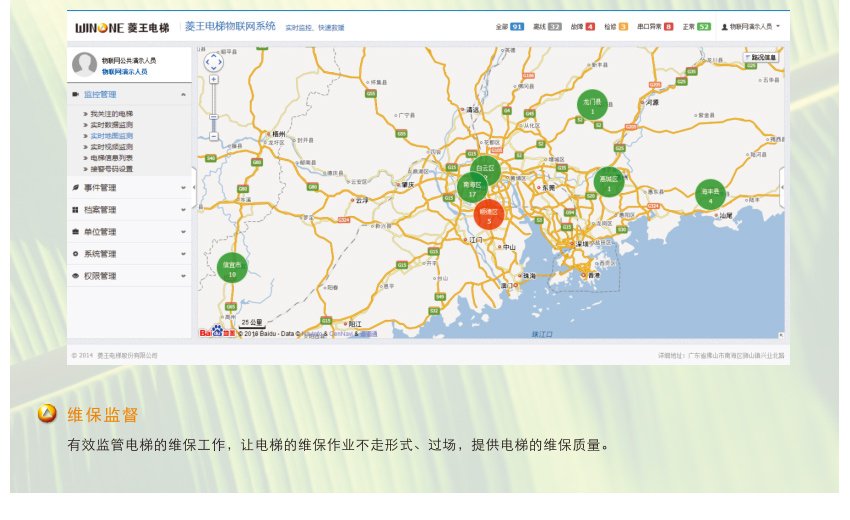Click the 南海区 cluster marker showing 17
Viewport: 850px width, 520px height.
[x=472, y=188]
